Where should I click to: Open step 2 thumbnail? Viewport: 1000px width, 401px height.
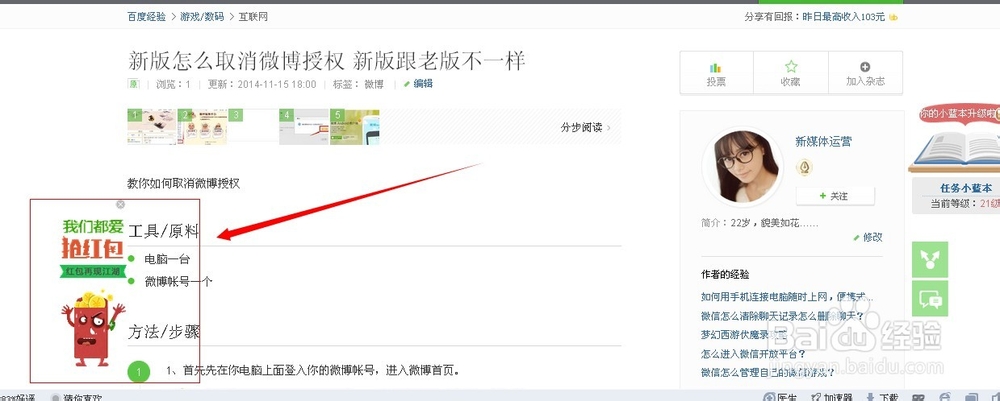(x=203, y=127)
